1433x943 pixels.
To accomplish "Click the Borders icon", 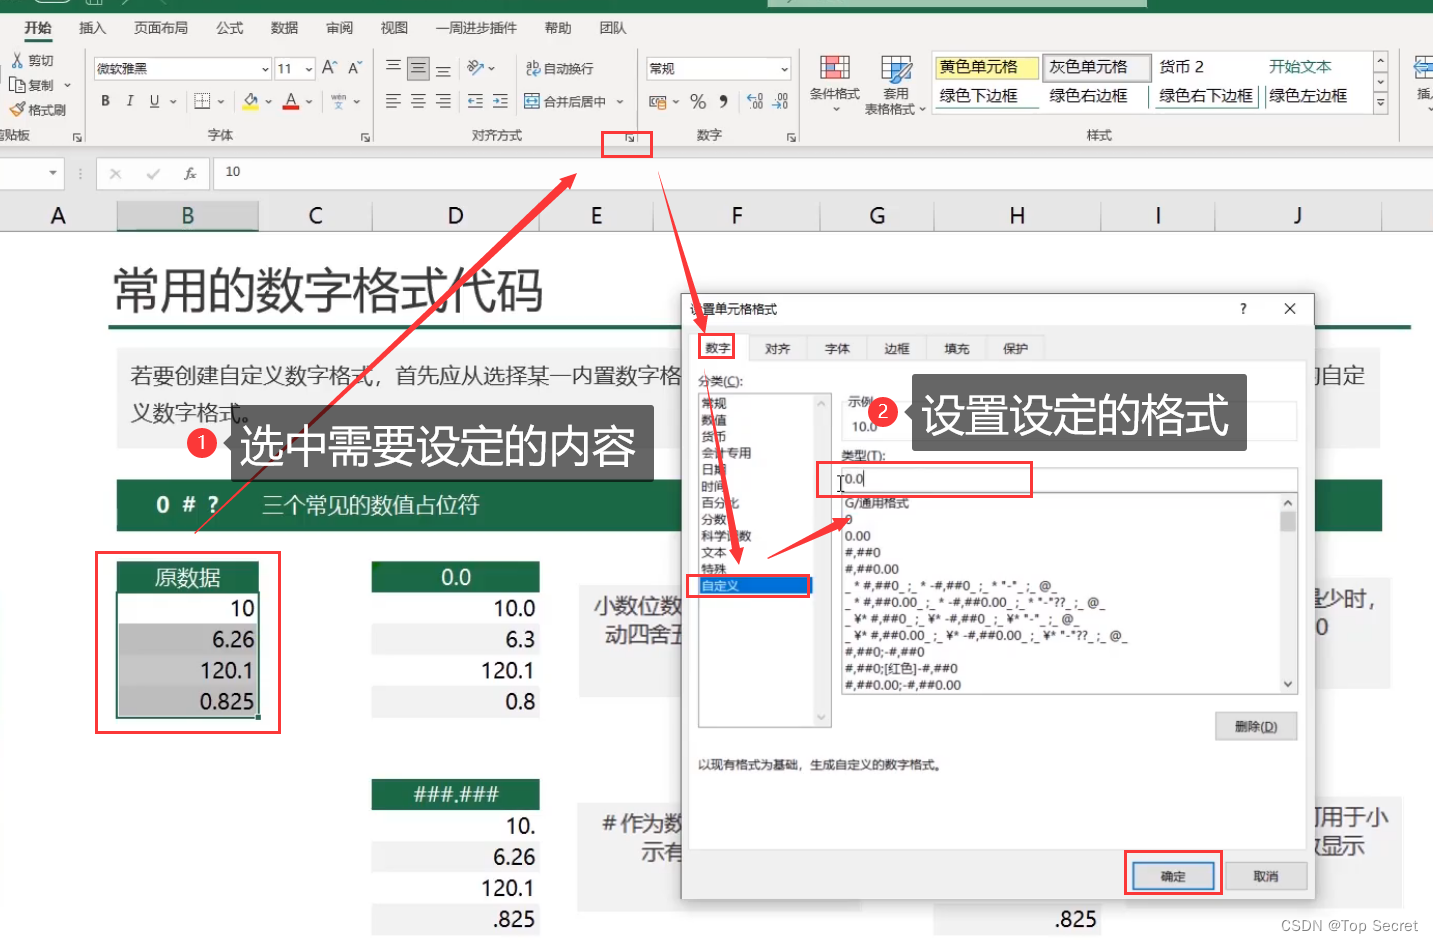I will tap(202, 101).
